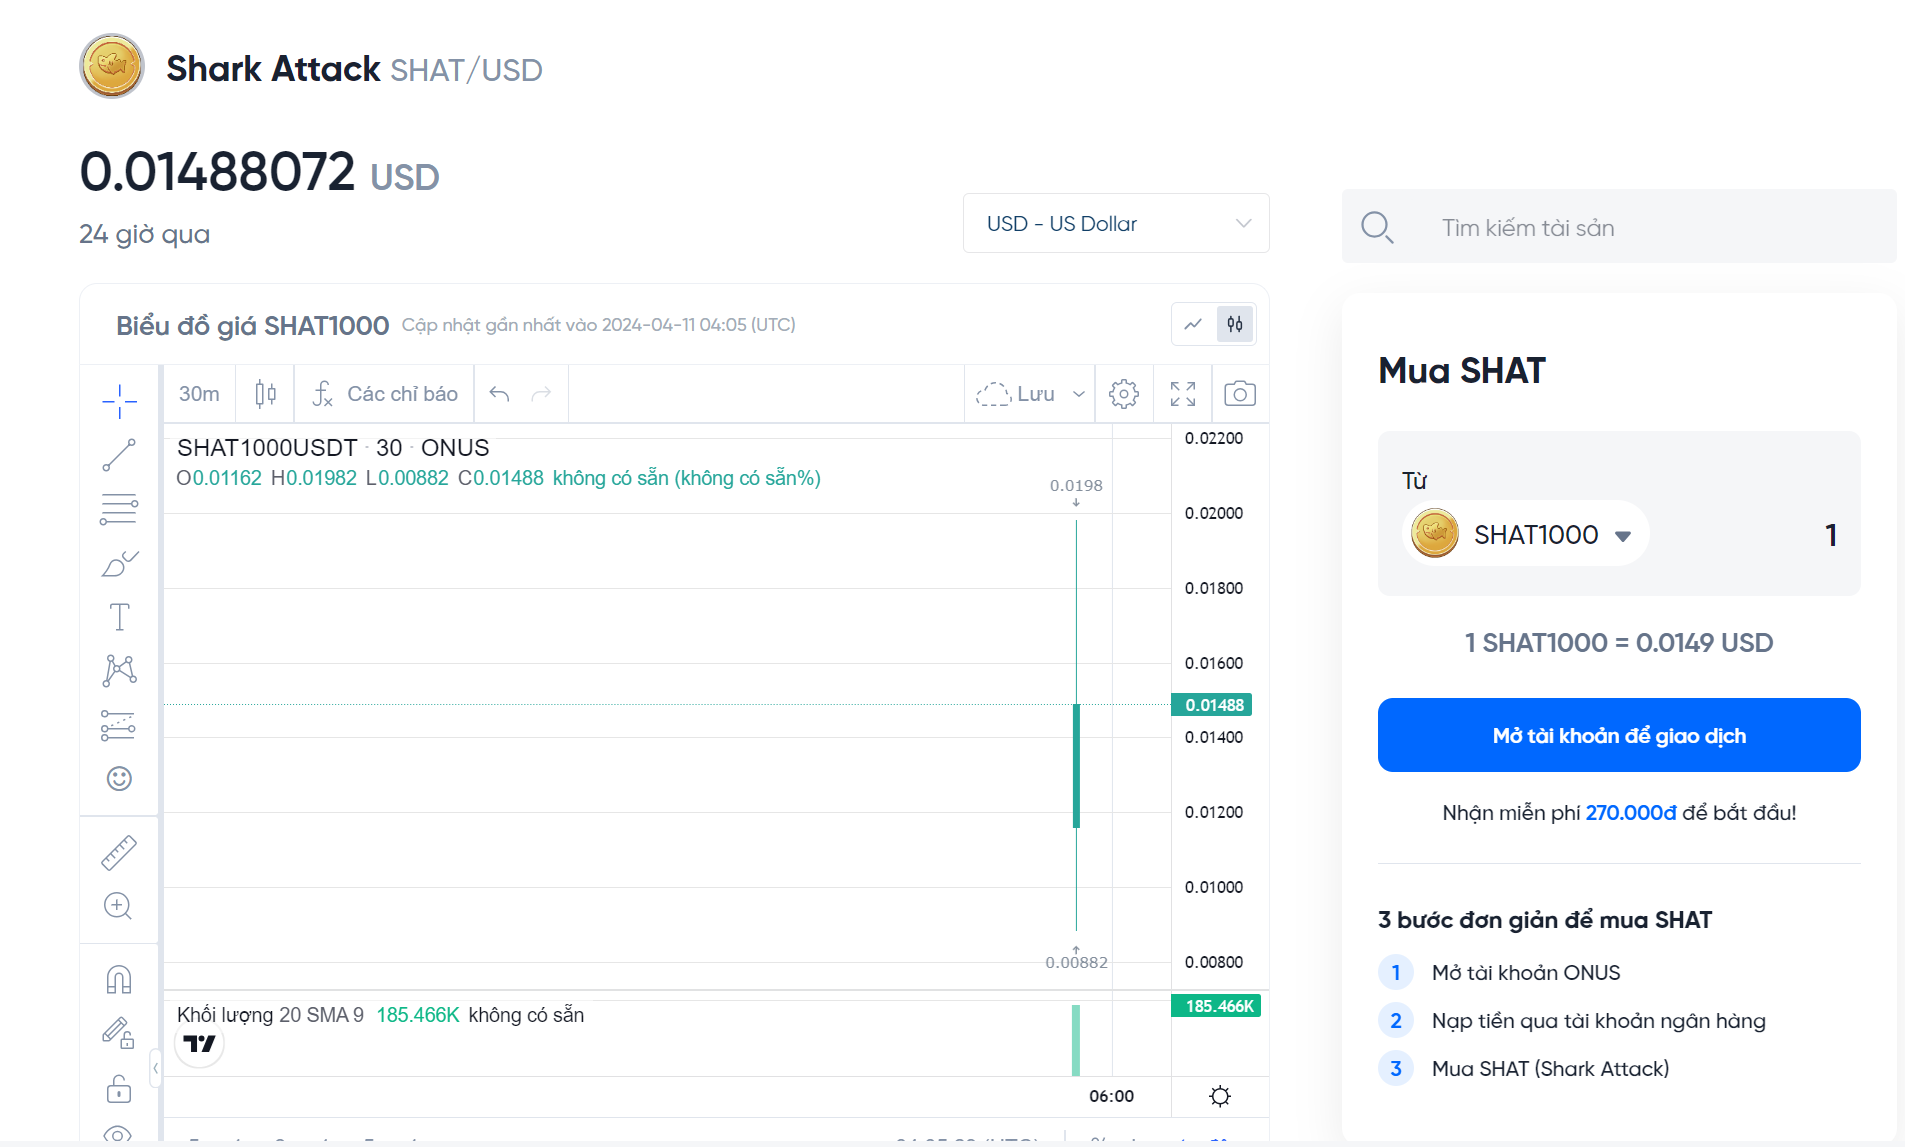Open the forecasting and measurement tool

119,725
